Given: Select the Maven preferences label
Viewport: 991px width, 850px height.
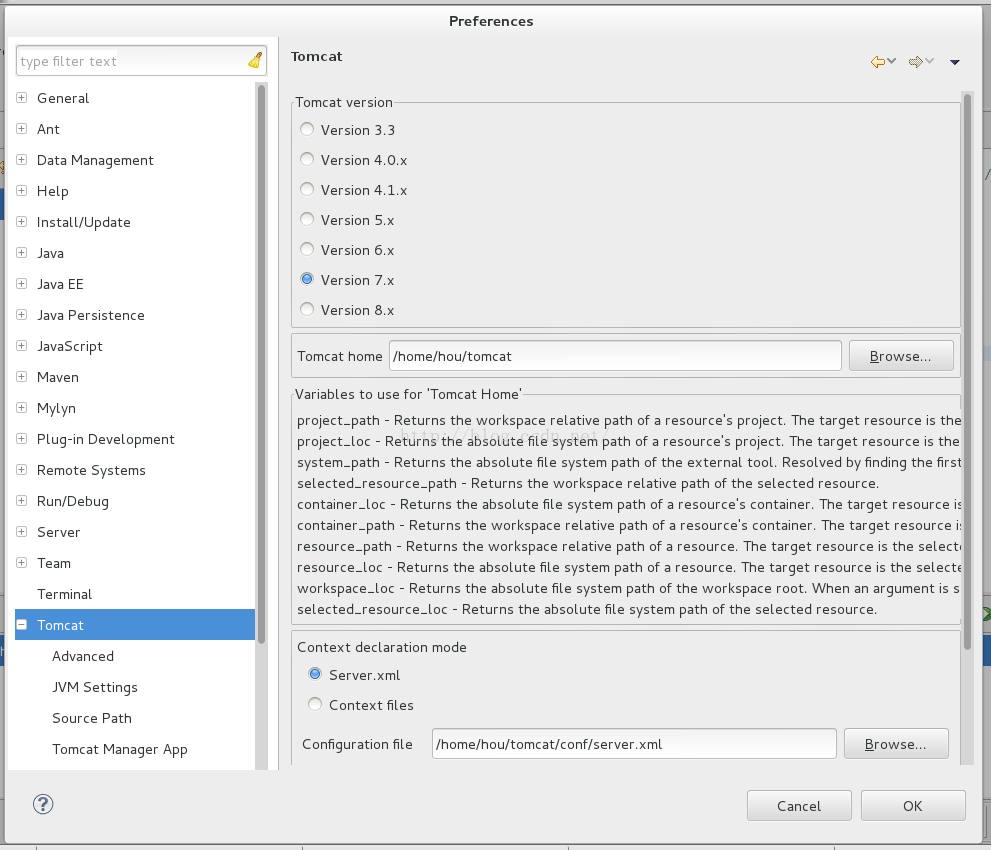Looking at the screenshot, I should [58, 377].
